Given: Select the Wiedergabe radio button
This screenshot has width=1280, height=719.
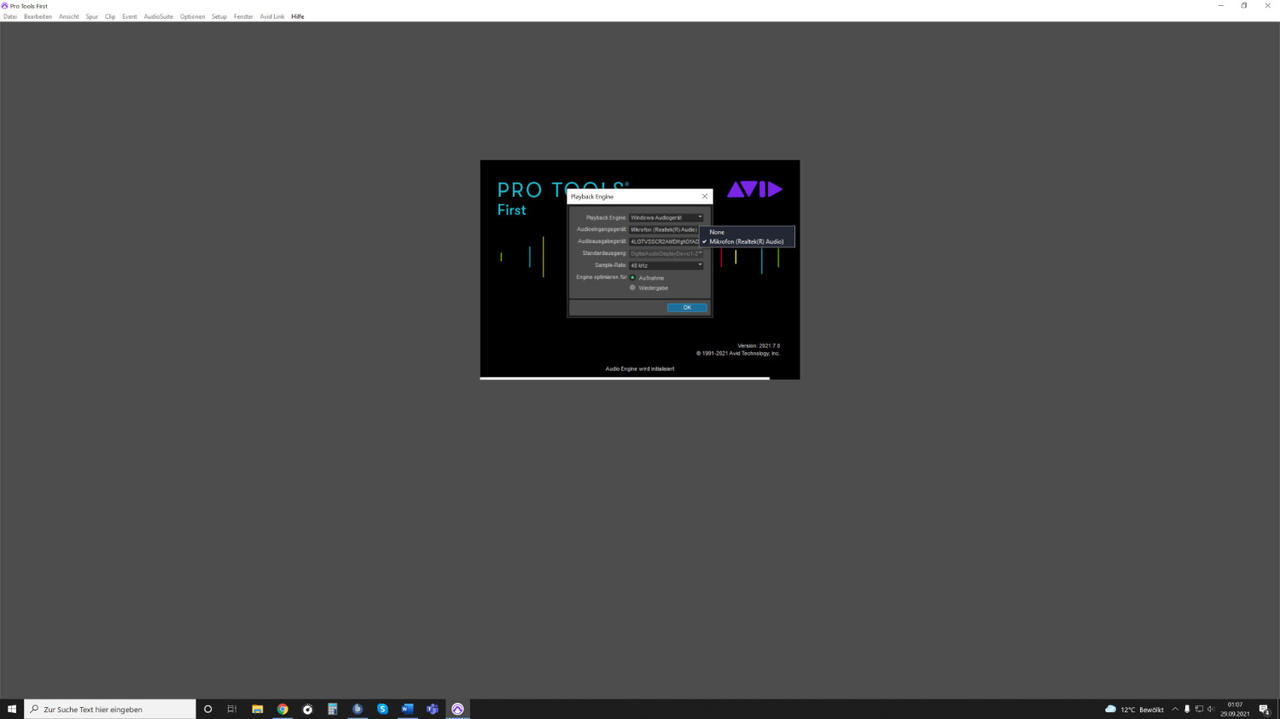Looking at the screenshot, I should (633, 288).
